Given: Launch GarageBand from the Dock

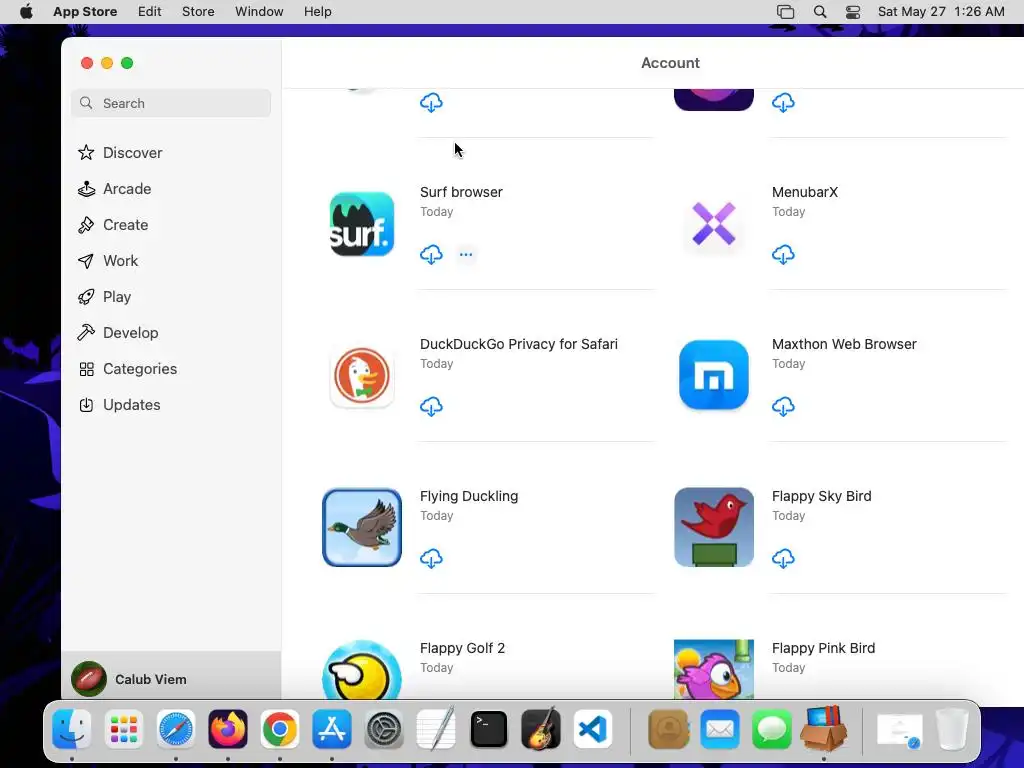Looking at the screenshot, I should click(x=541, y=729).
